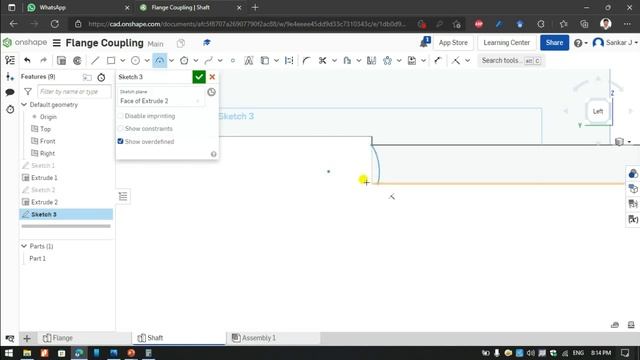Image resolution: width=640 pixels, height=360 pixels.
Task: Toggle the Show overdefined checkbox
Action: pos(120,141)
